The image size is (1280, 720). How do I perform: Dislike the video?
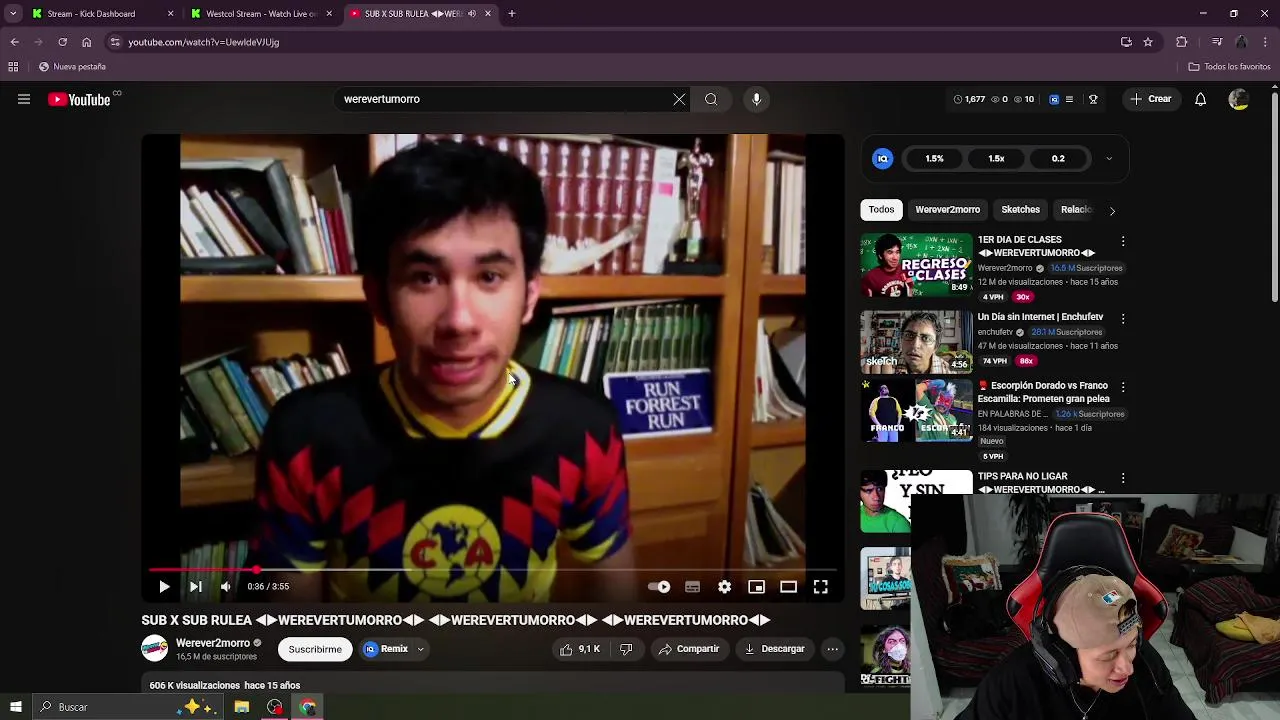coord(626,649)
